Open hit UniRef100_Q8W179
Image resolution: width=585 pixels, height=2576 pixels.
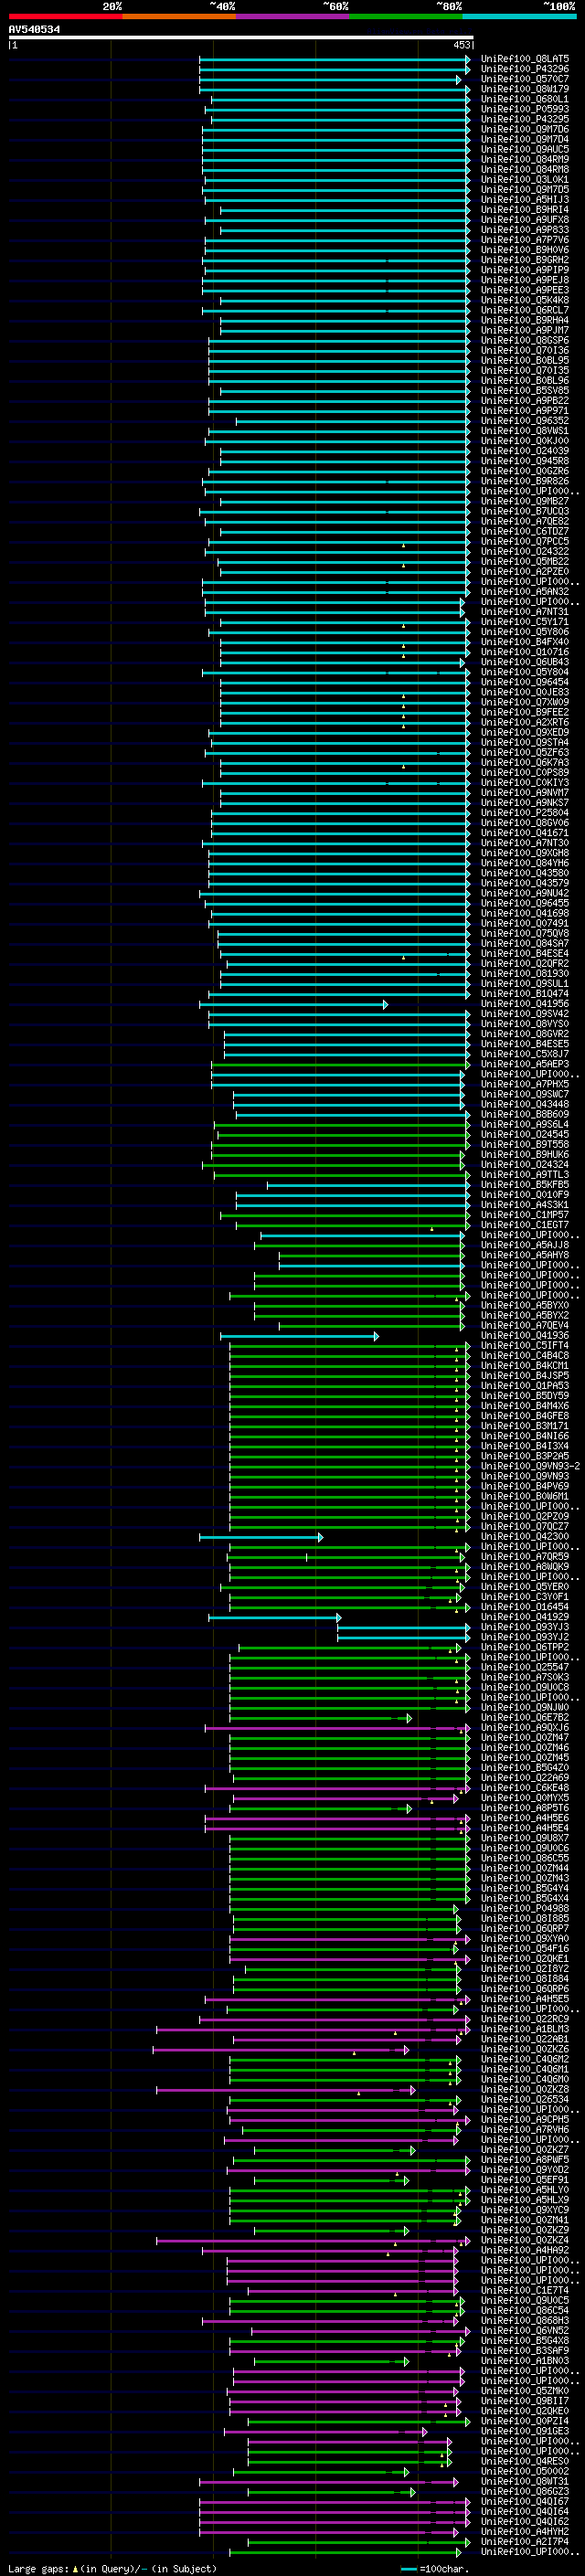(525, 89)
